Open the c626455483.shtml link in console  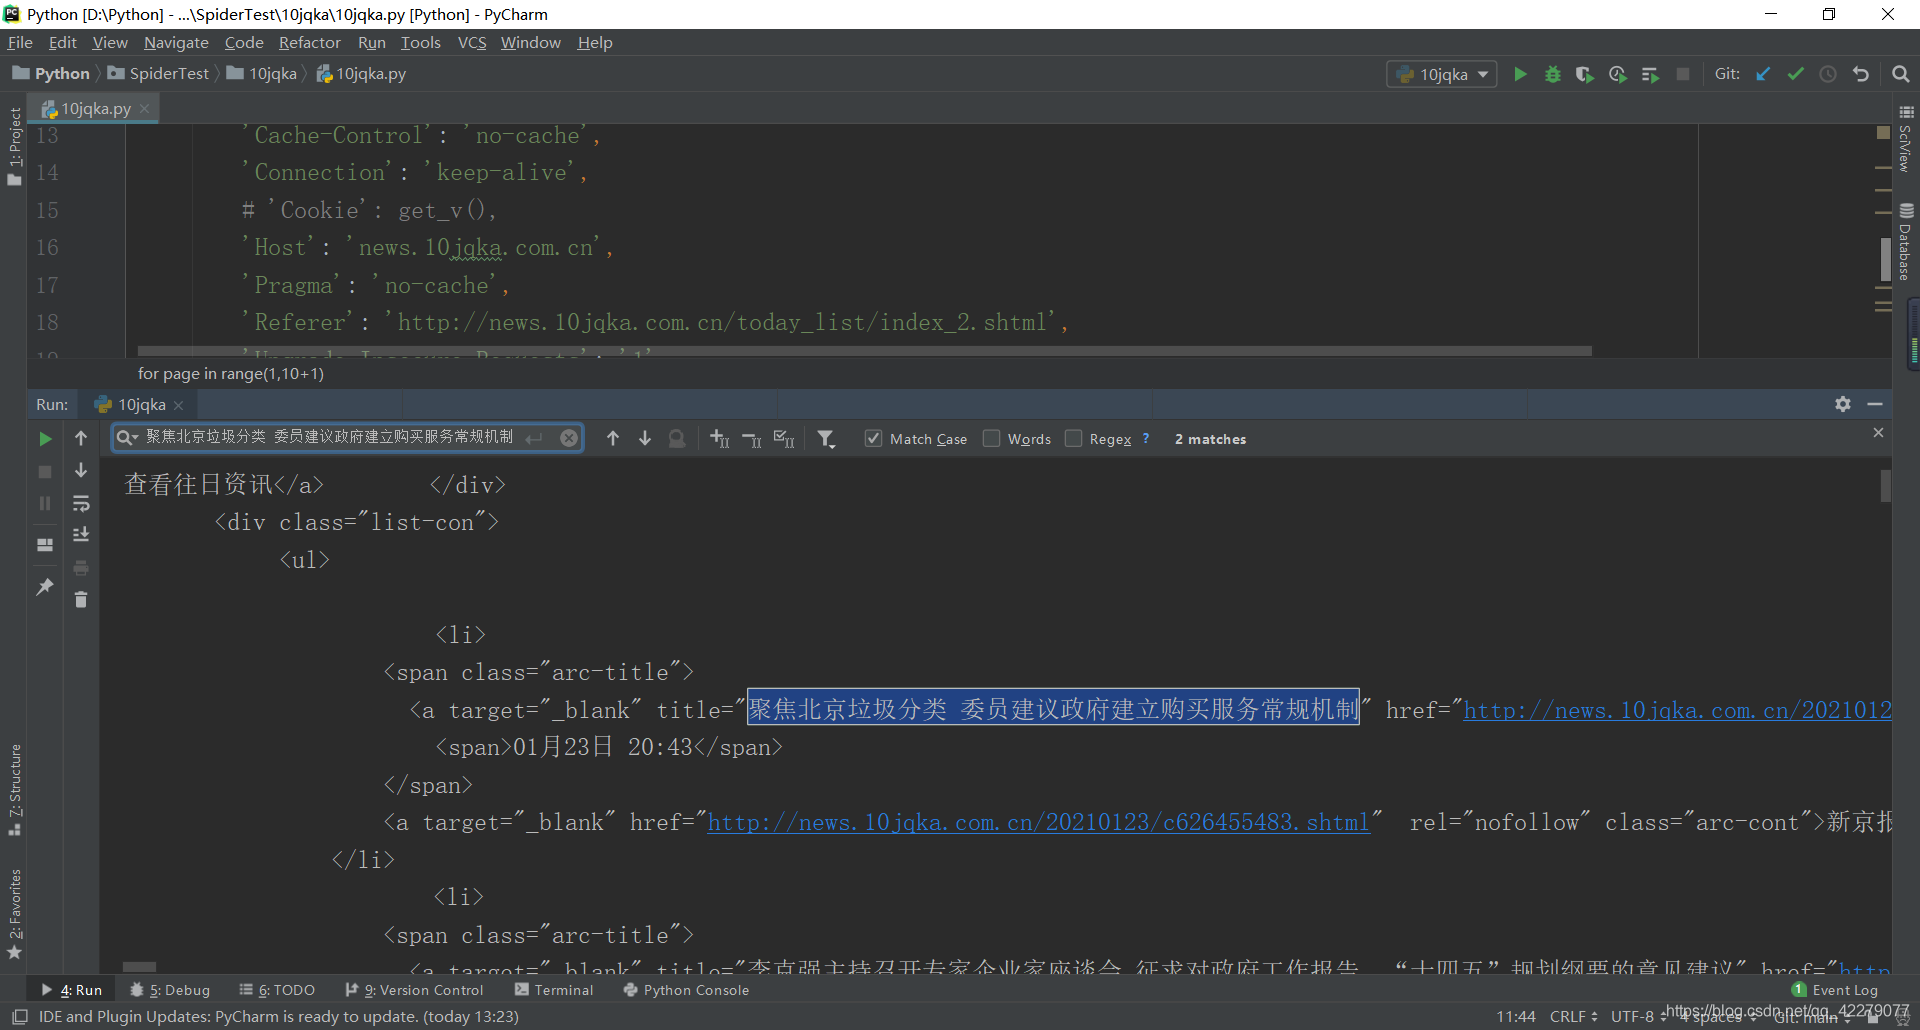tap(1038, 822)
